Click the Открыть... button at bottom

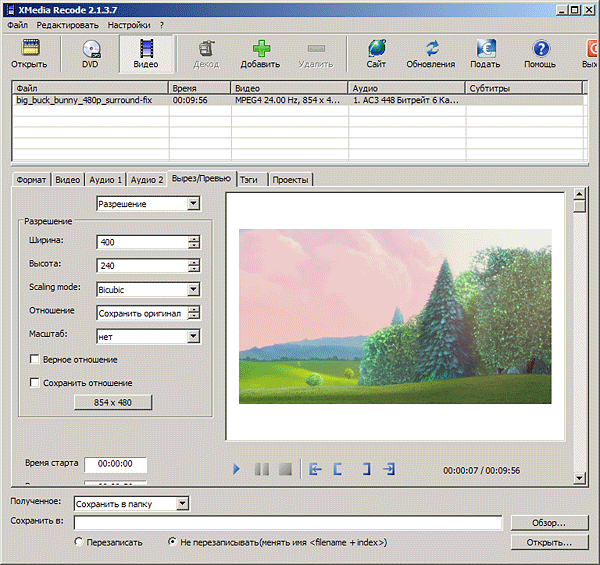[x=549, y=542]
